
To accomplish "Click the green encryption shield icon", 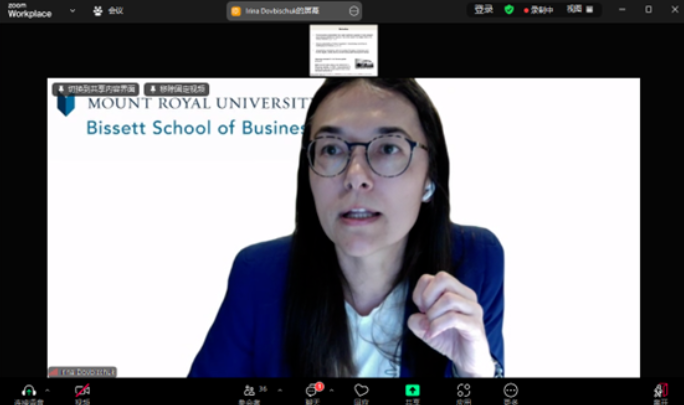I will tap(509, 10).
